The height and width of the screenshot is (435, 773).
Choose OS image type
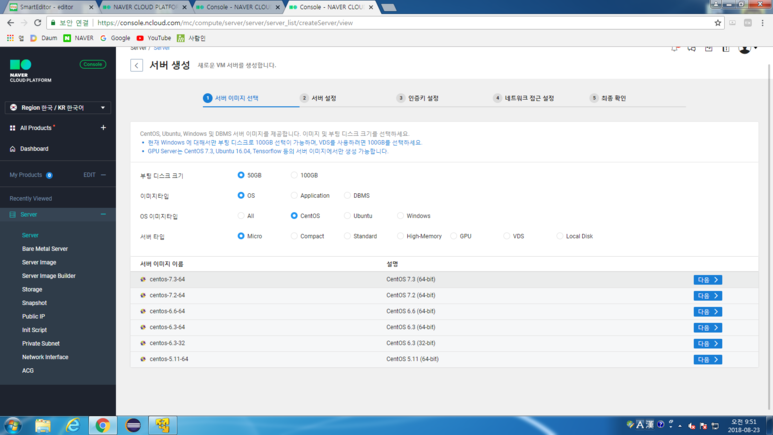click(x=241, y=195)
